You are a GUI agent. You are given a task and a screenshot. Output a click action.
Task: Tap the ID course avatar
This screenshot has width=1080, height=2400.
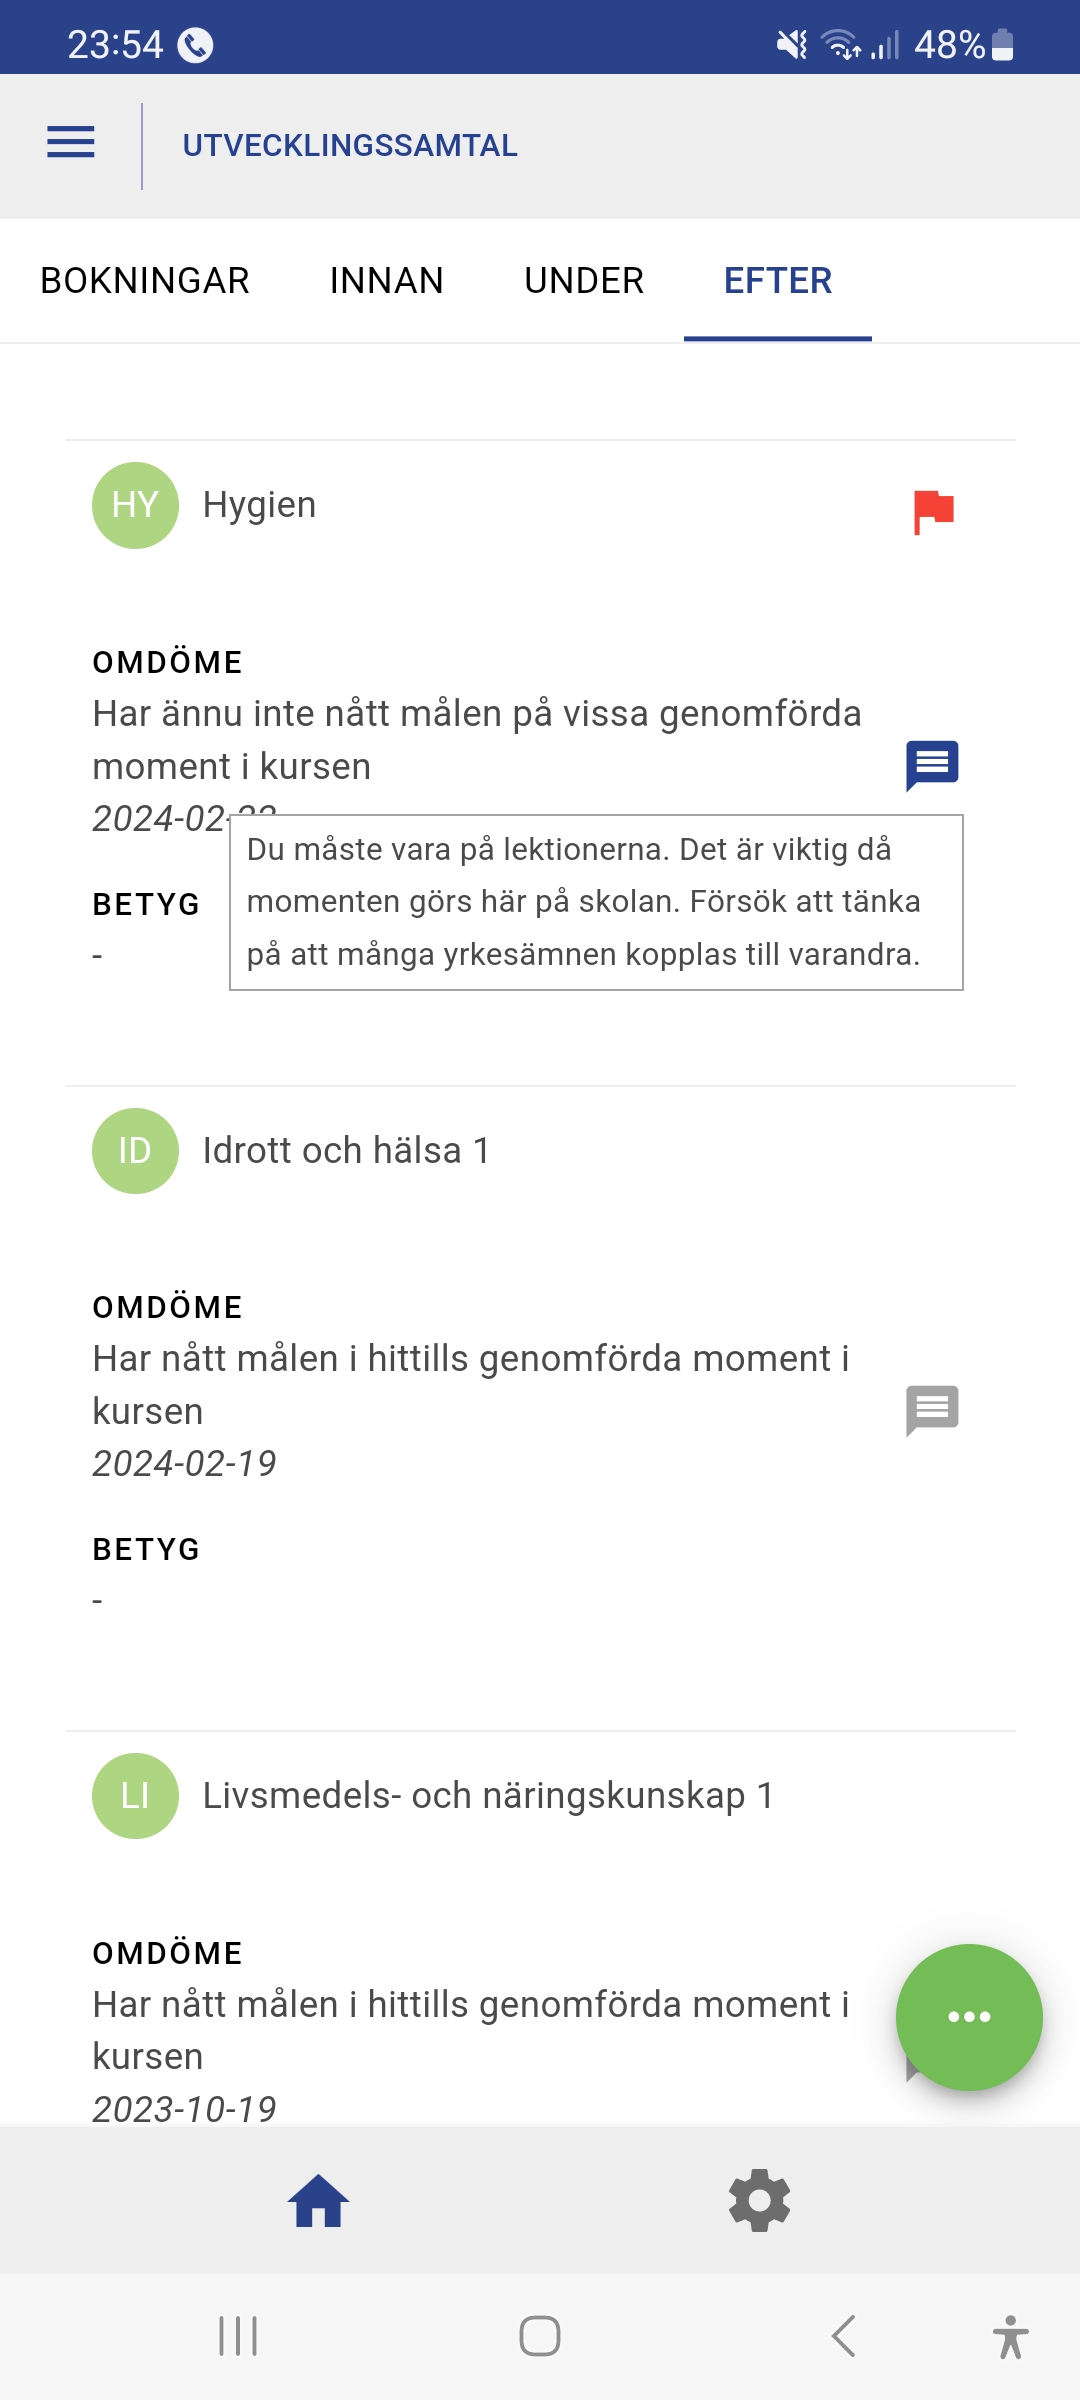135,1151
